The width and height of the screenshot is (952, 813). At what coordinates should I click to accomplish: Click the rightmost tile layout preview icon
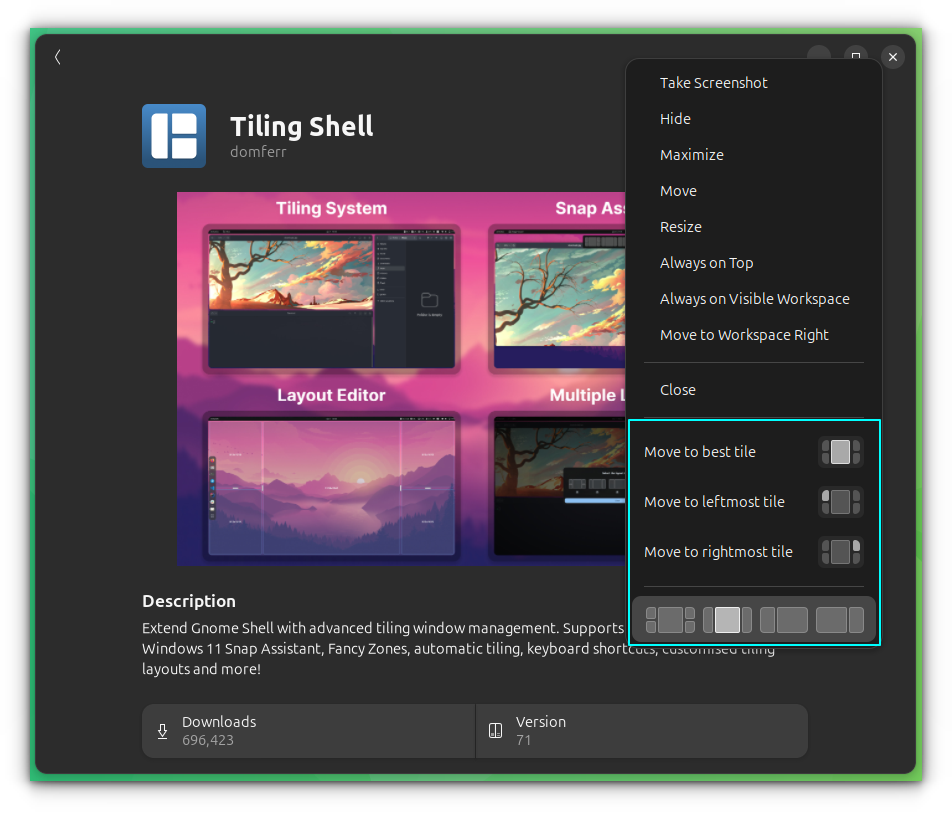840,552
